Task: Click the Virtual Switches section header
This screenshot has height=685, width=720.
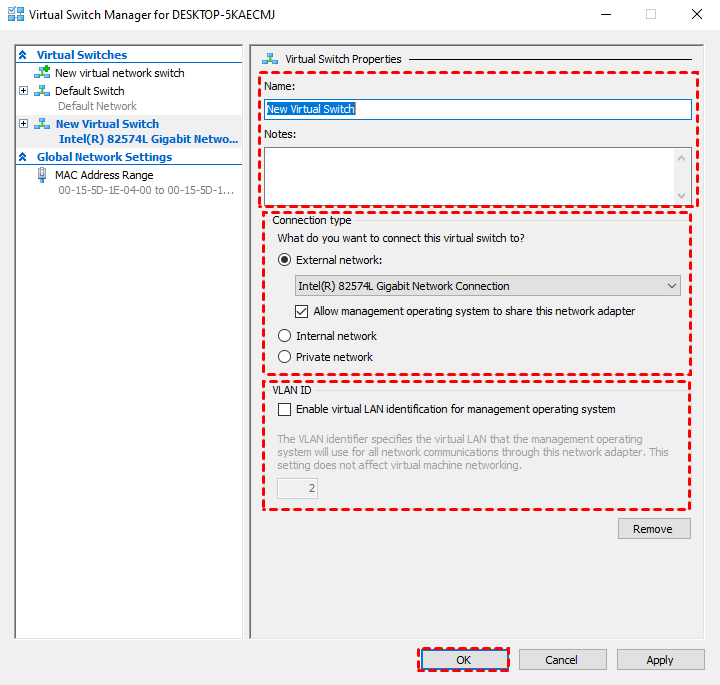Action: [82, 55]
